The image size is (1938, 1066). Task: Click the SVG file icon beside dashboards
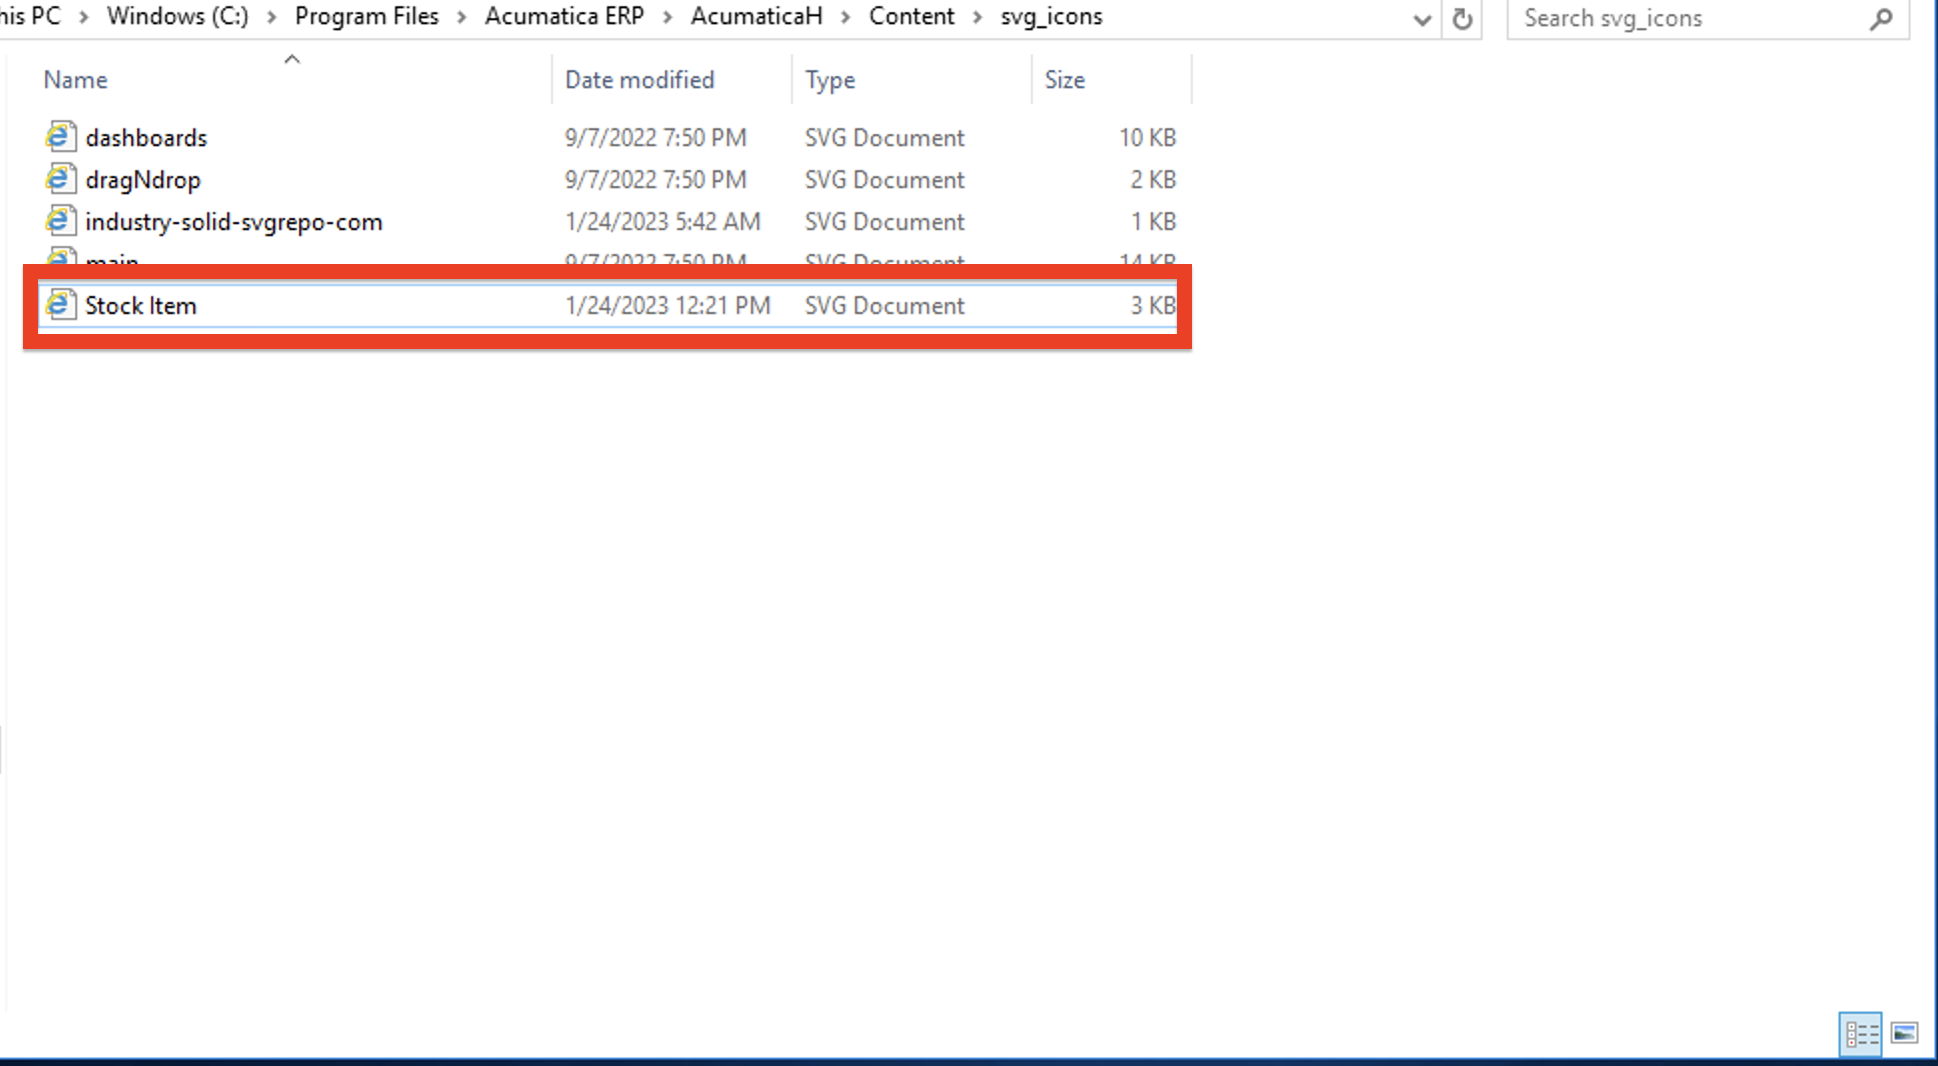click(x=60, y=137)
